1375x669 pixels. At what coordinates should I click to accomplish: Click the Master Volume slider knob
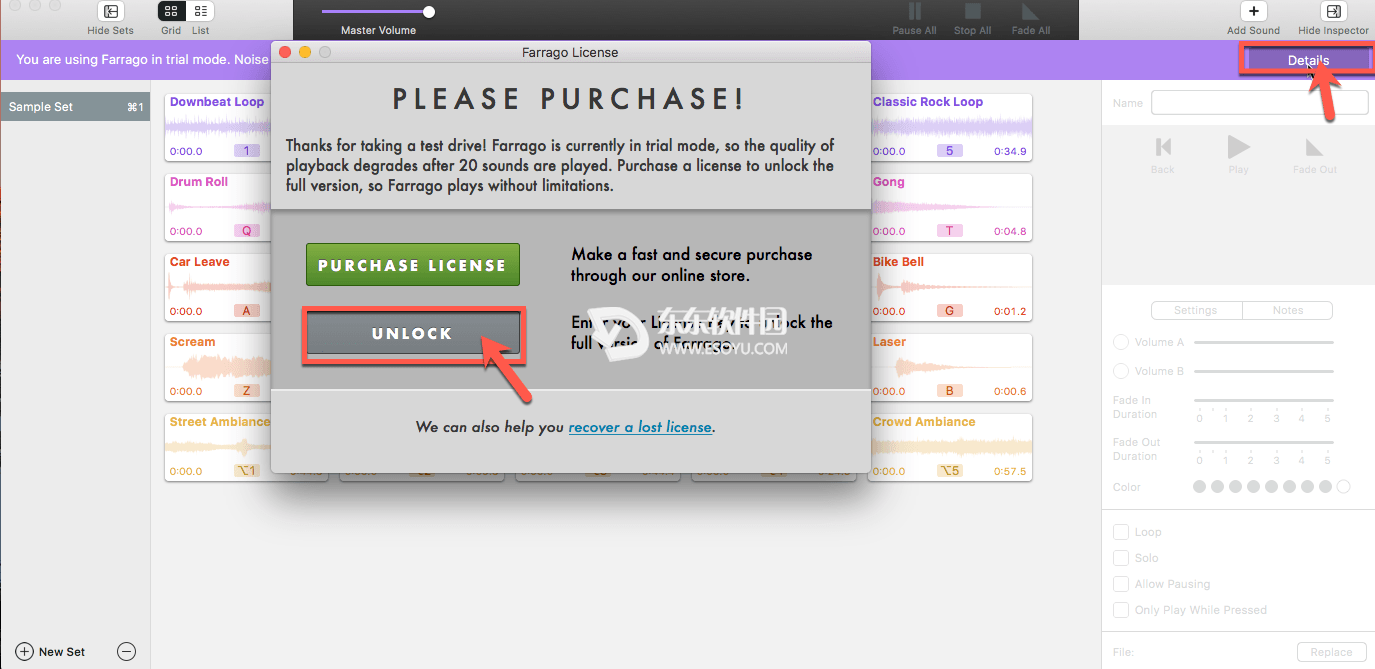tap(429, 12)
